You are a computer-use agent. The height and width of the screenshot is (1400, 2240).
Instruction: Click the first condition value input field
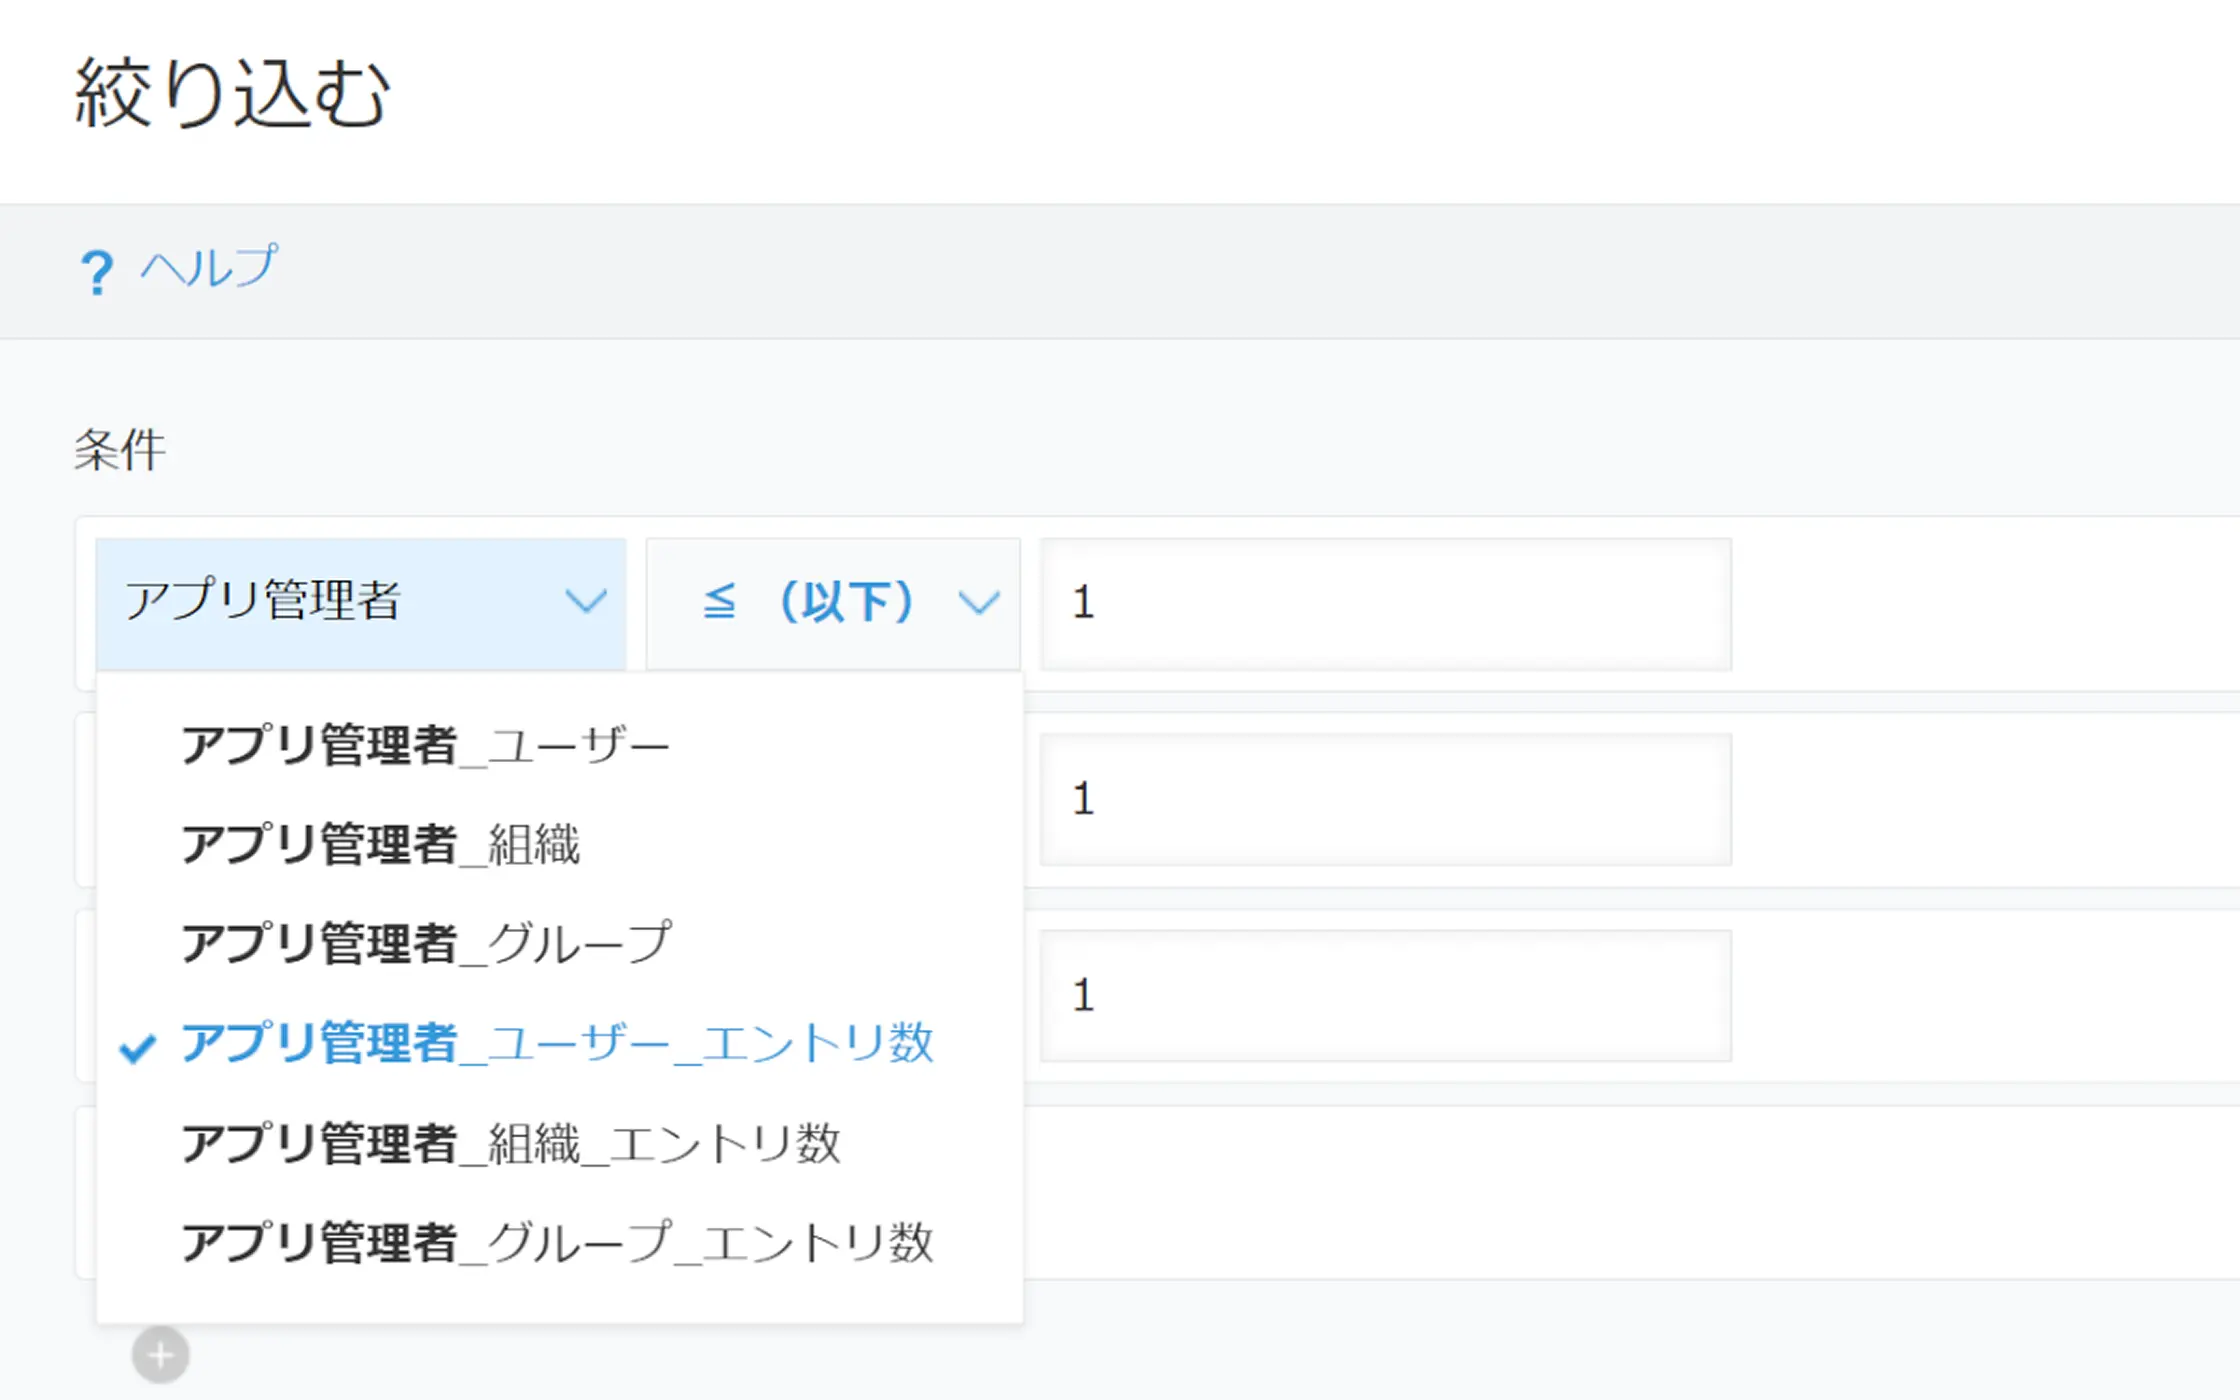pyautogui.click(x=1385, y=603)
